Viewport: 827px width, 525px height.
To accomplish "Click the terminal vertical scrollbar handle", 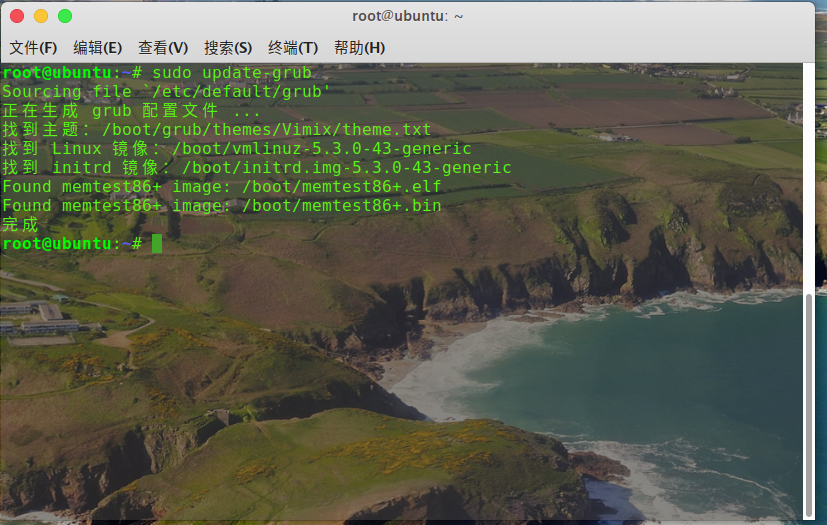I will pyautogui.click(x=809, y=406).
